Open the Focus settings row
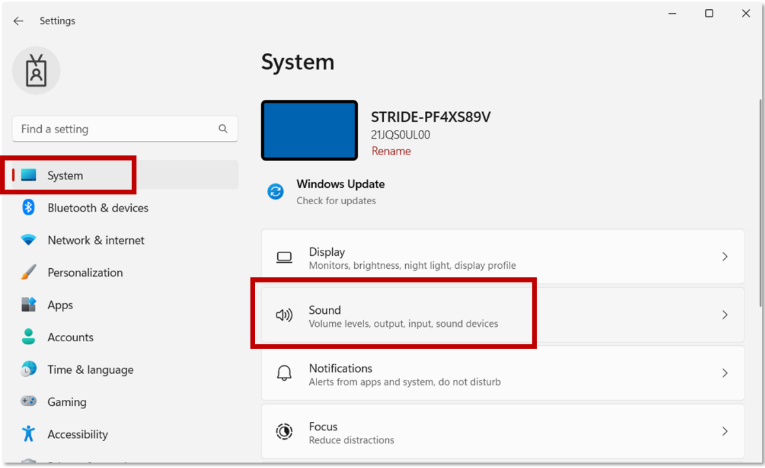 coord(503,431)
